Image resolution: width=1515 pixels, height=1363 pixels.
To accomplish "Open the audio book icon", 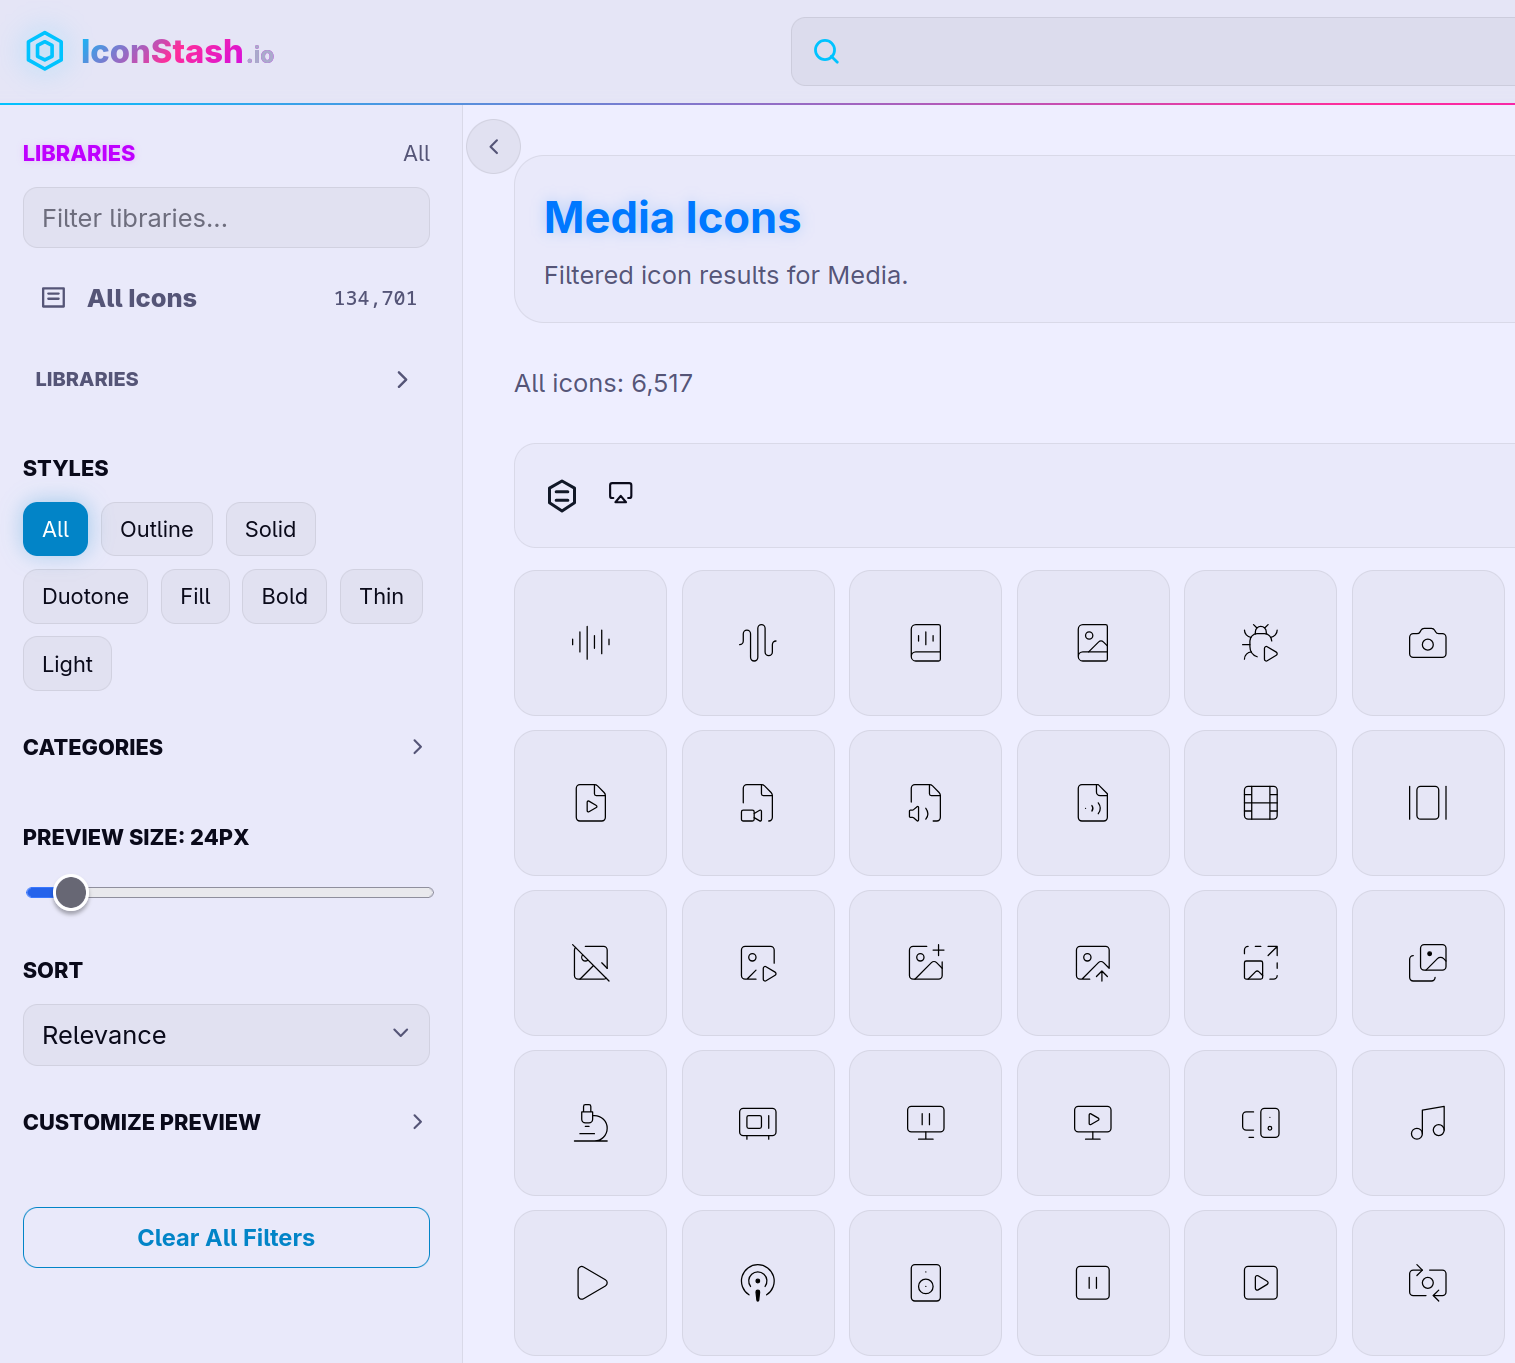I will tap(926, 643).
